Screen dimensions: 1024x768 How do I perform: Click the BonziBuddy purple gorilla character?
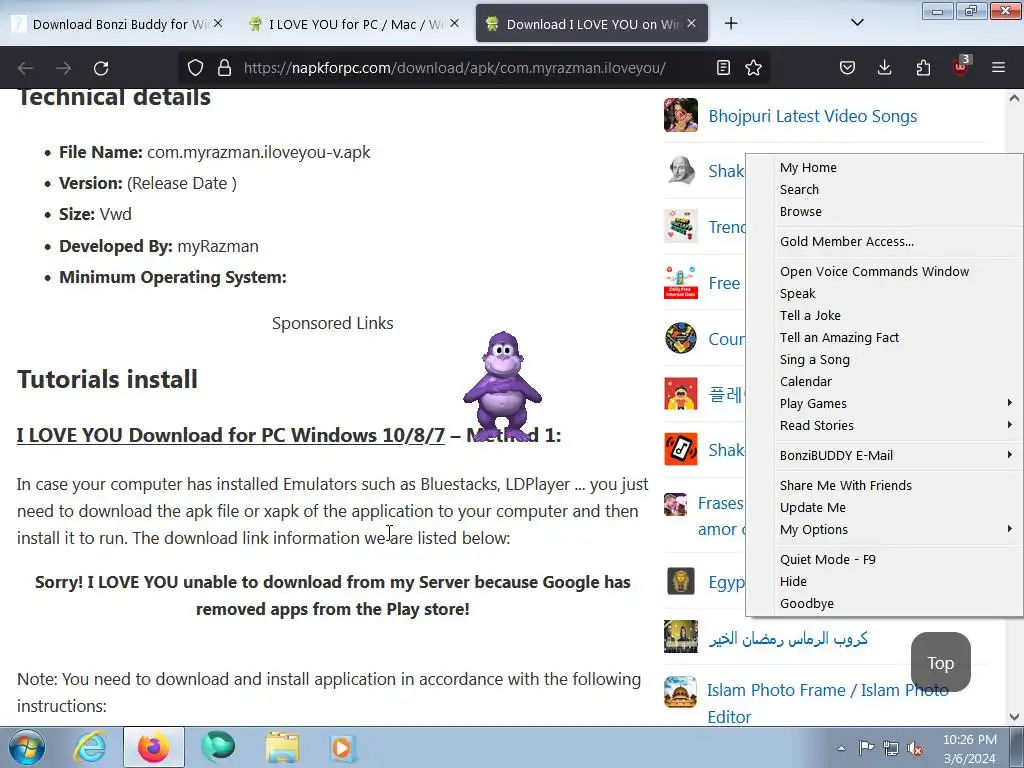pos(502,385)
